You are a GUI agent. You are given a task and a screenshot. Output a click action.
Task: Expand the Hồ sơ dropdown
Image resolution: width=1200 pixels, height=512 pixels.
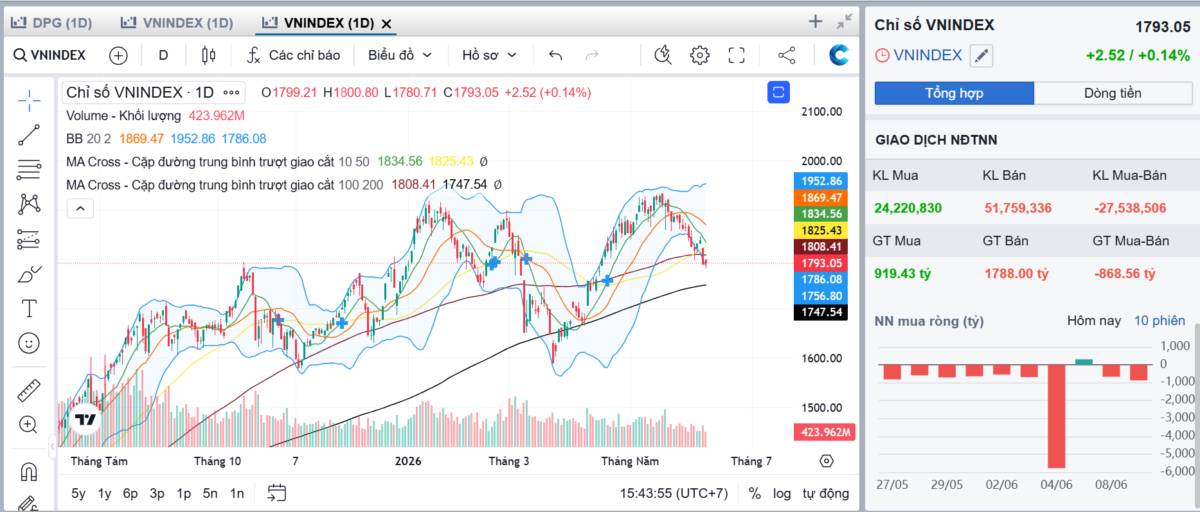[490, 55]
